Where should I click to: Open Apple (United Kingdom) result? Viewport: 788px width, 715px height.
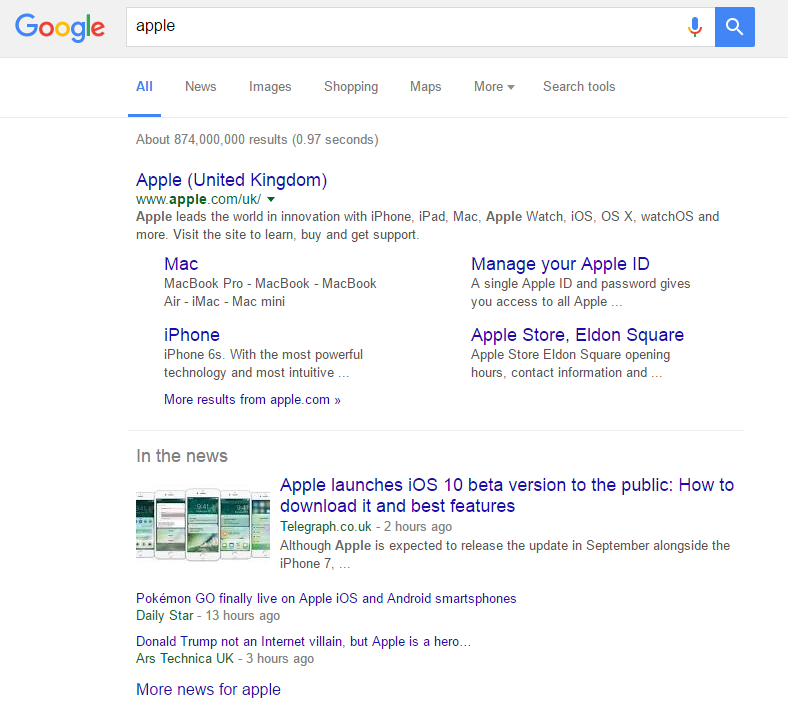[x=231, y=180]
